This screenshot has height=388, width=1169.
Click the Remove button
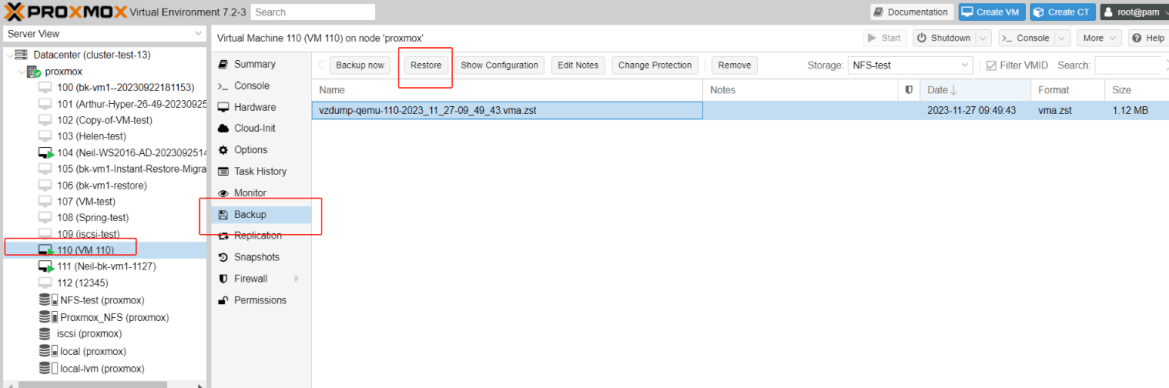click(734, 66)
